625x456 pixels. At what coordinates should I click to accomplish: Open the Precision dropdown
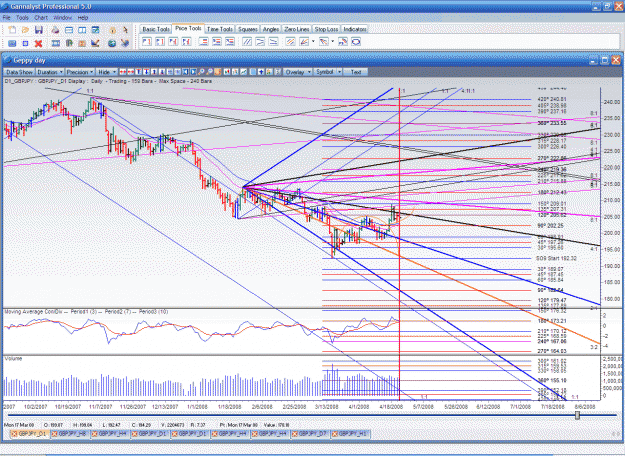click(80, 72)
